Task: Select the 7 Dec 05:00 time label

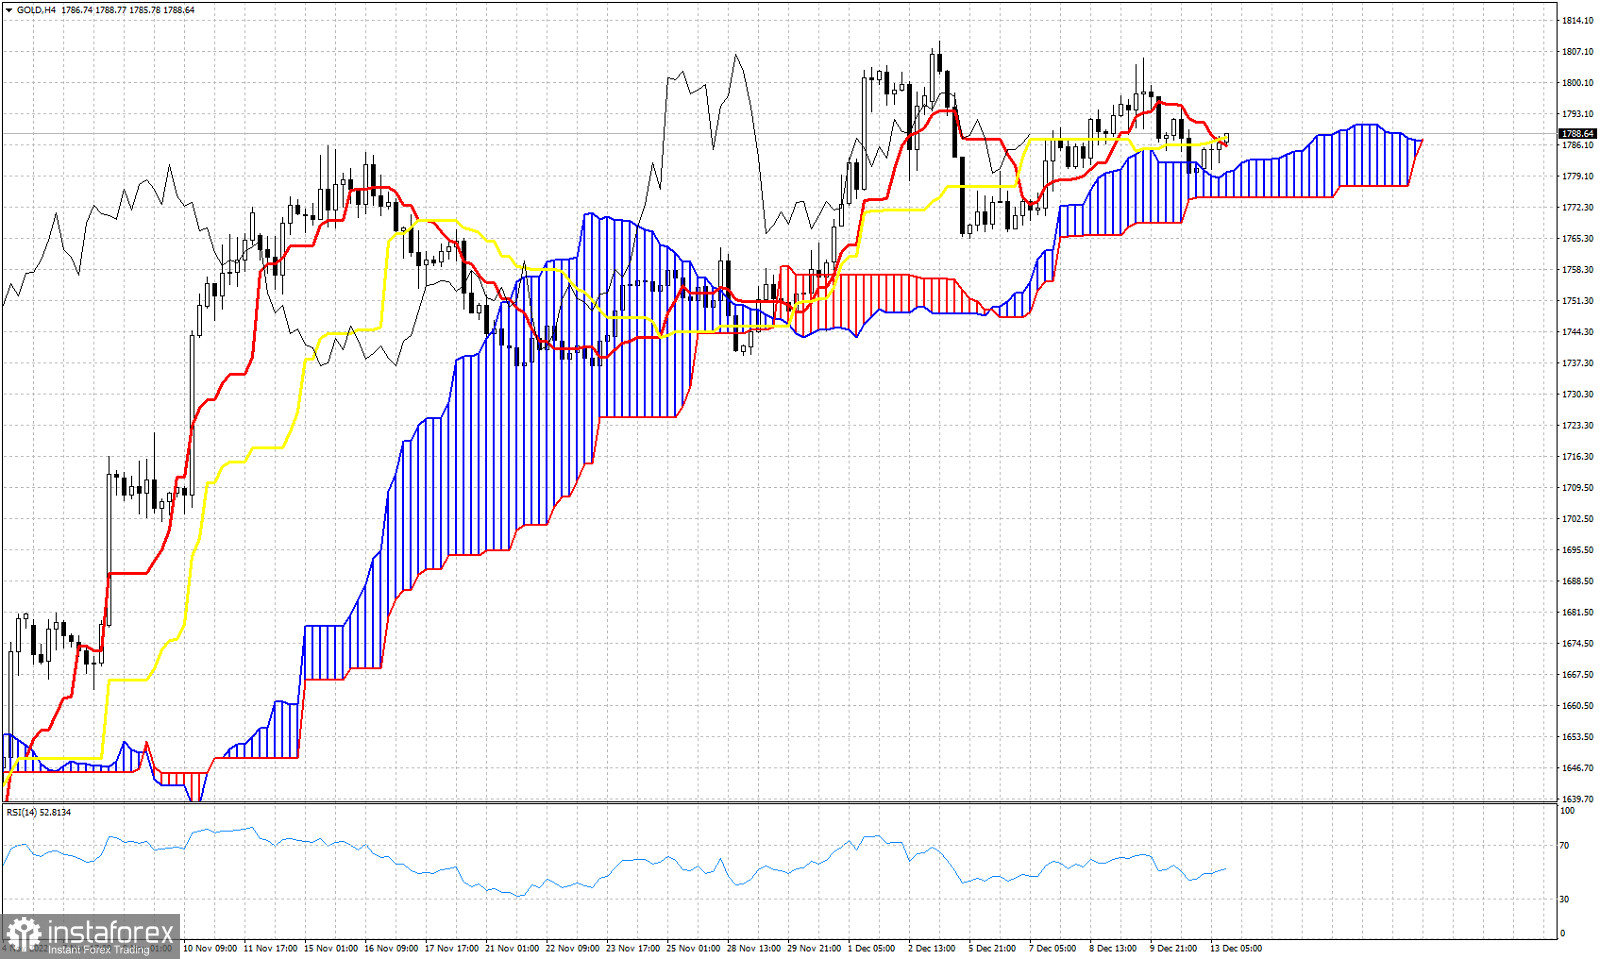Action: coord(1053,948)
